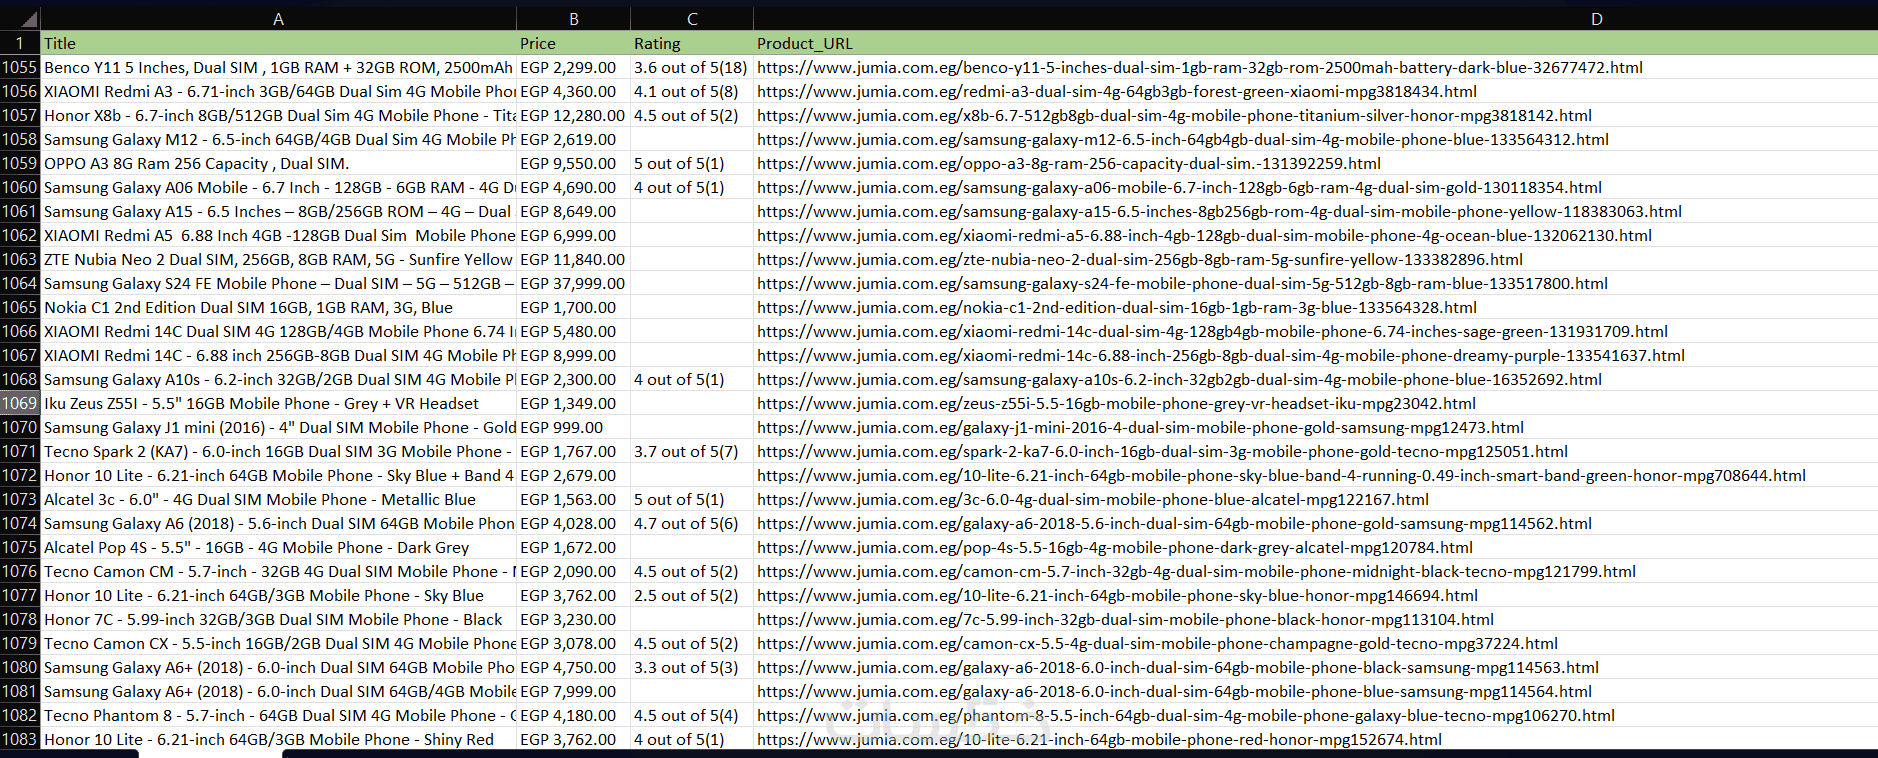1878x758 pixels.
Task: Click rating cell 2.5 out of 5(2)
Action: [x=692, y=595]
